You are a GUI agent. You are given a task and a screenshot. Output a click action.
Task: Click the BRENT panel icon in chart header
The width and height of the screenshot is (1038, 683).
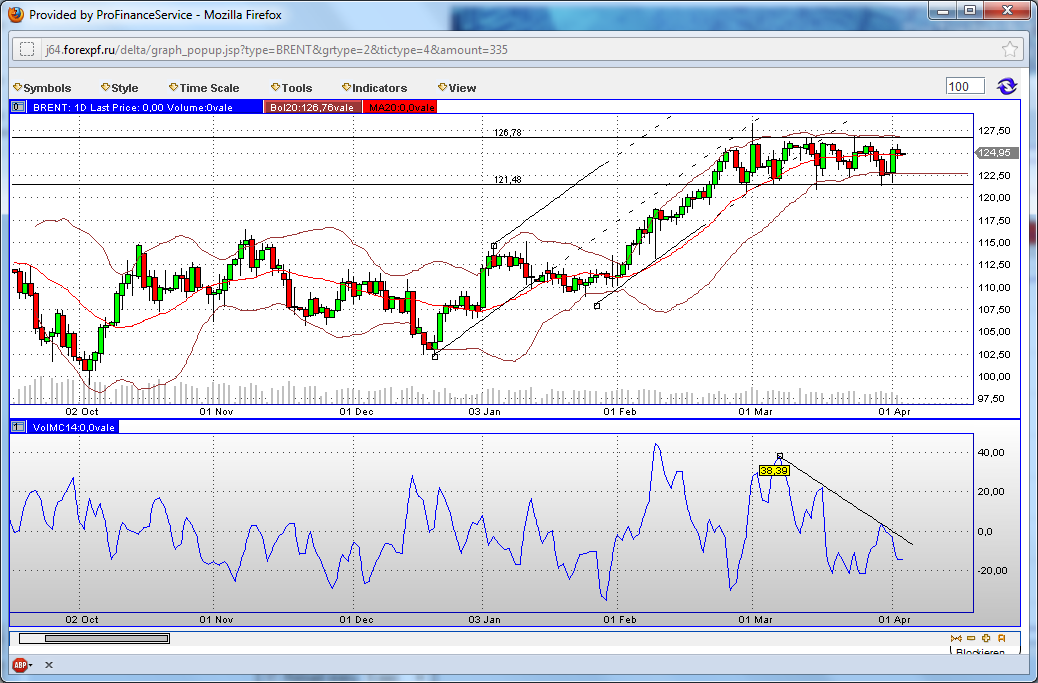[18, 107]
